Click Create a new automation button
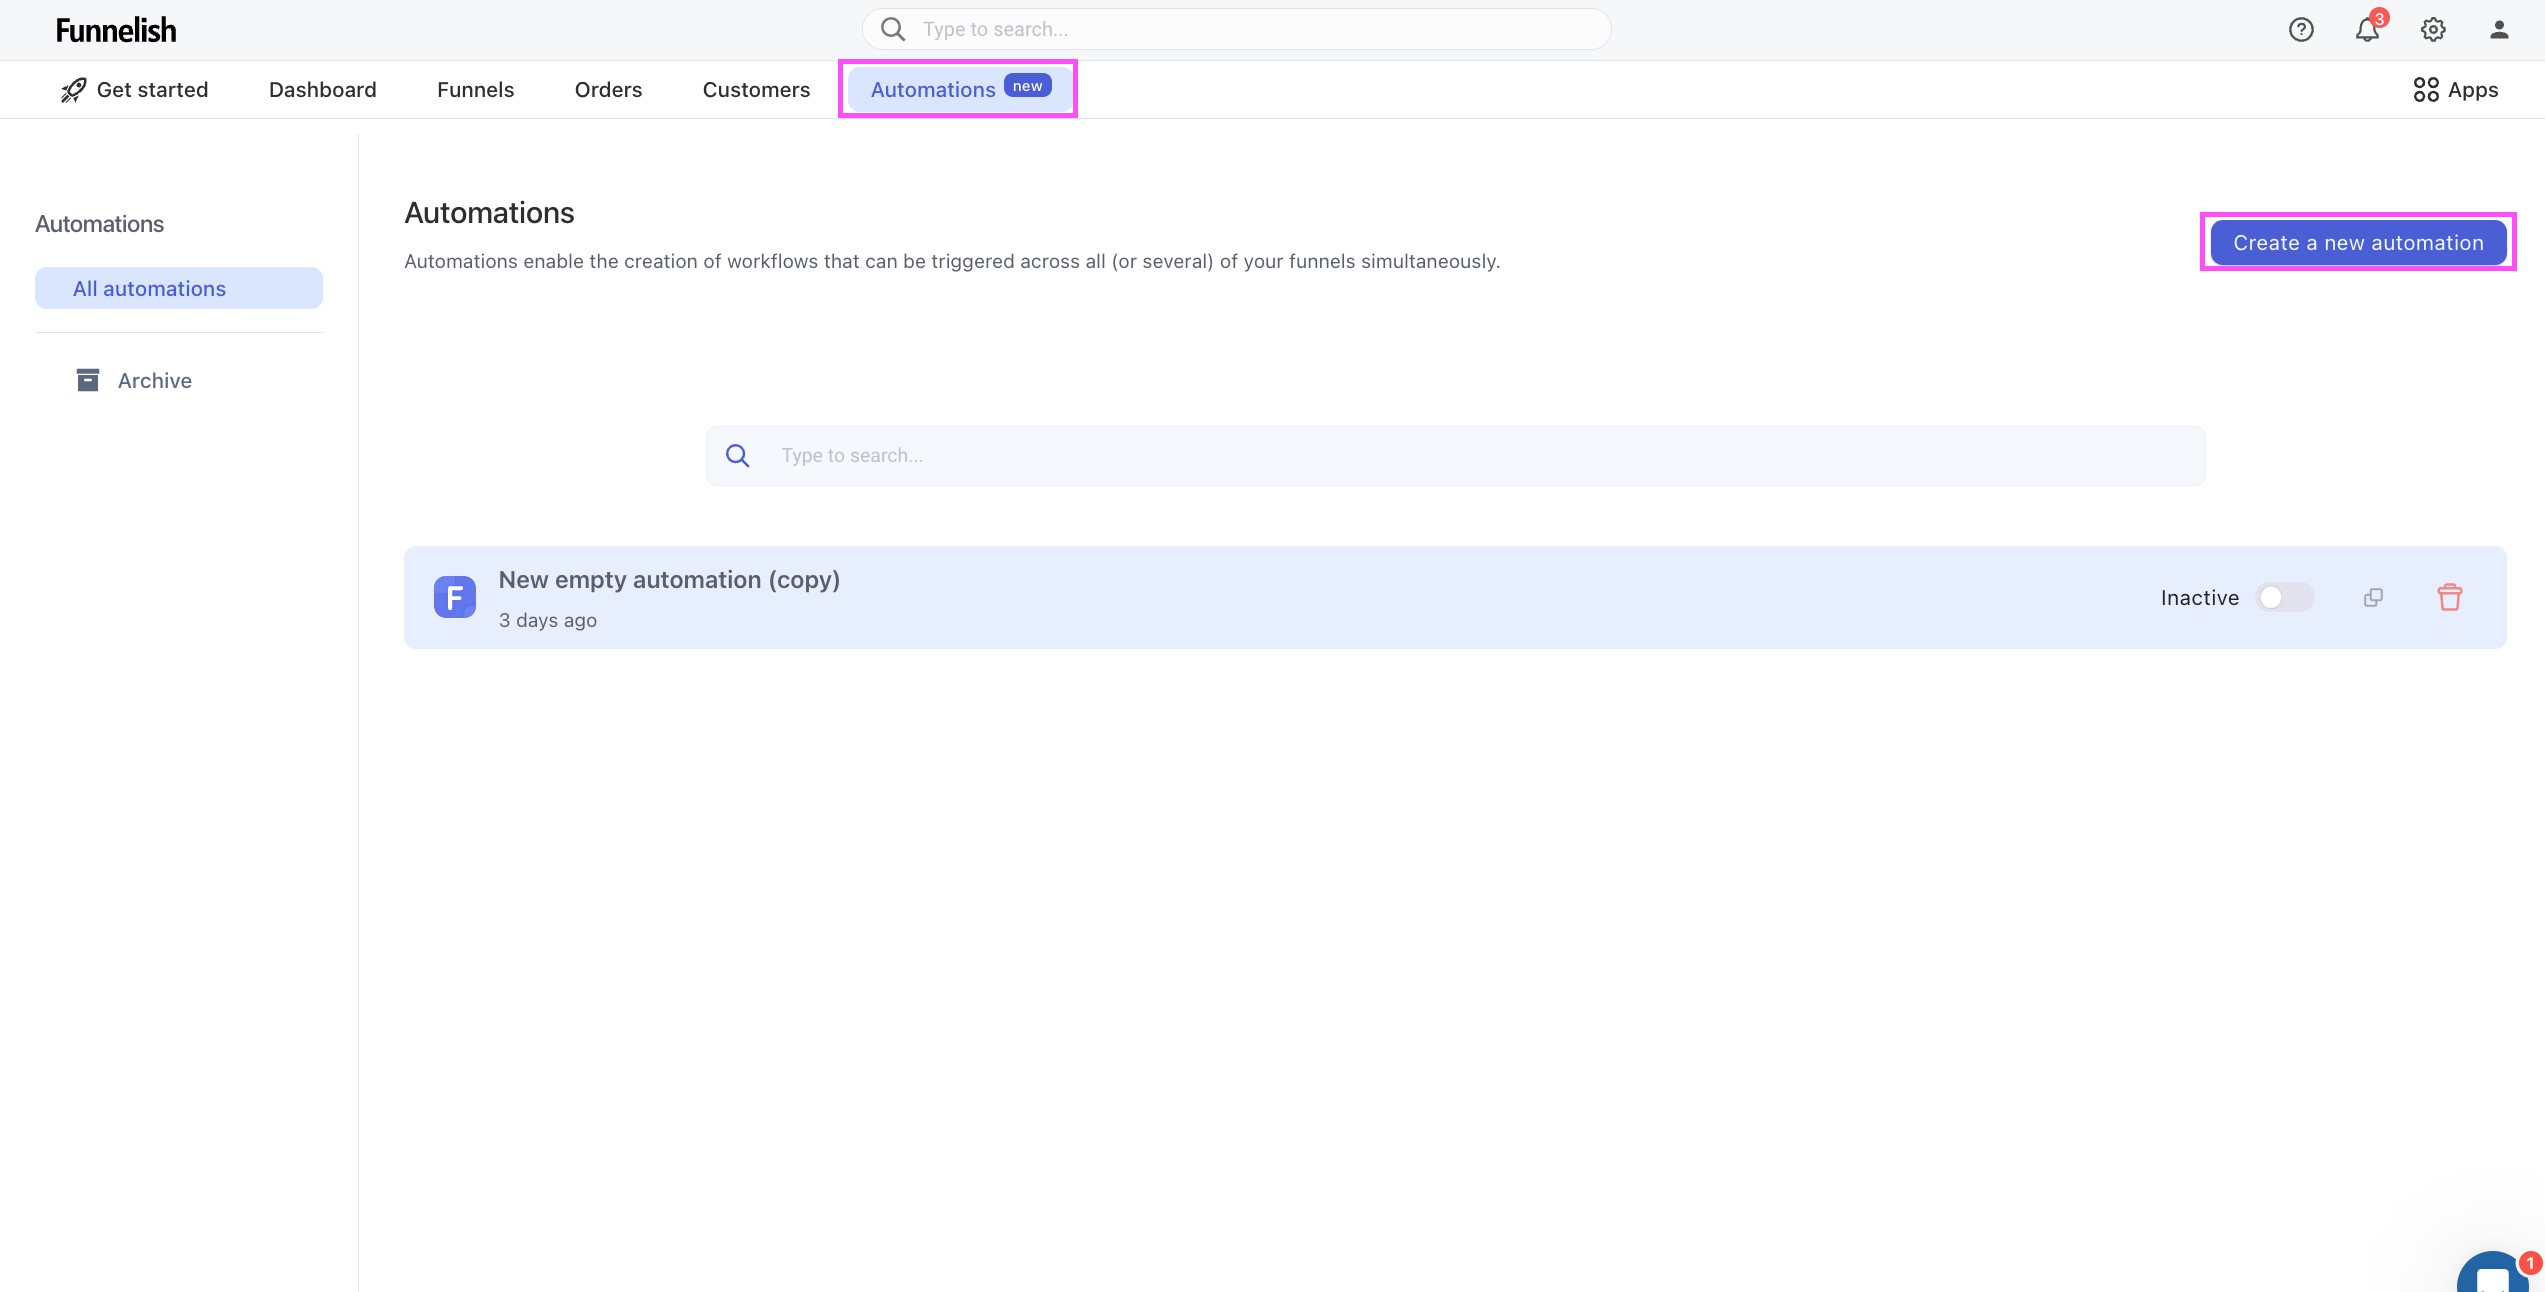2545x1292 pixels. click(2357, 243)
